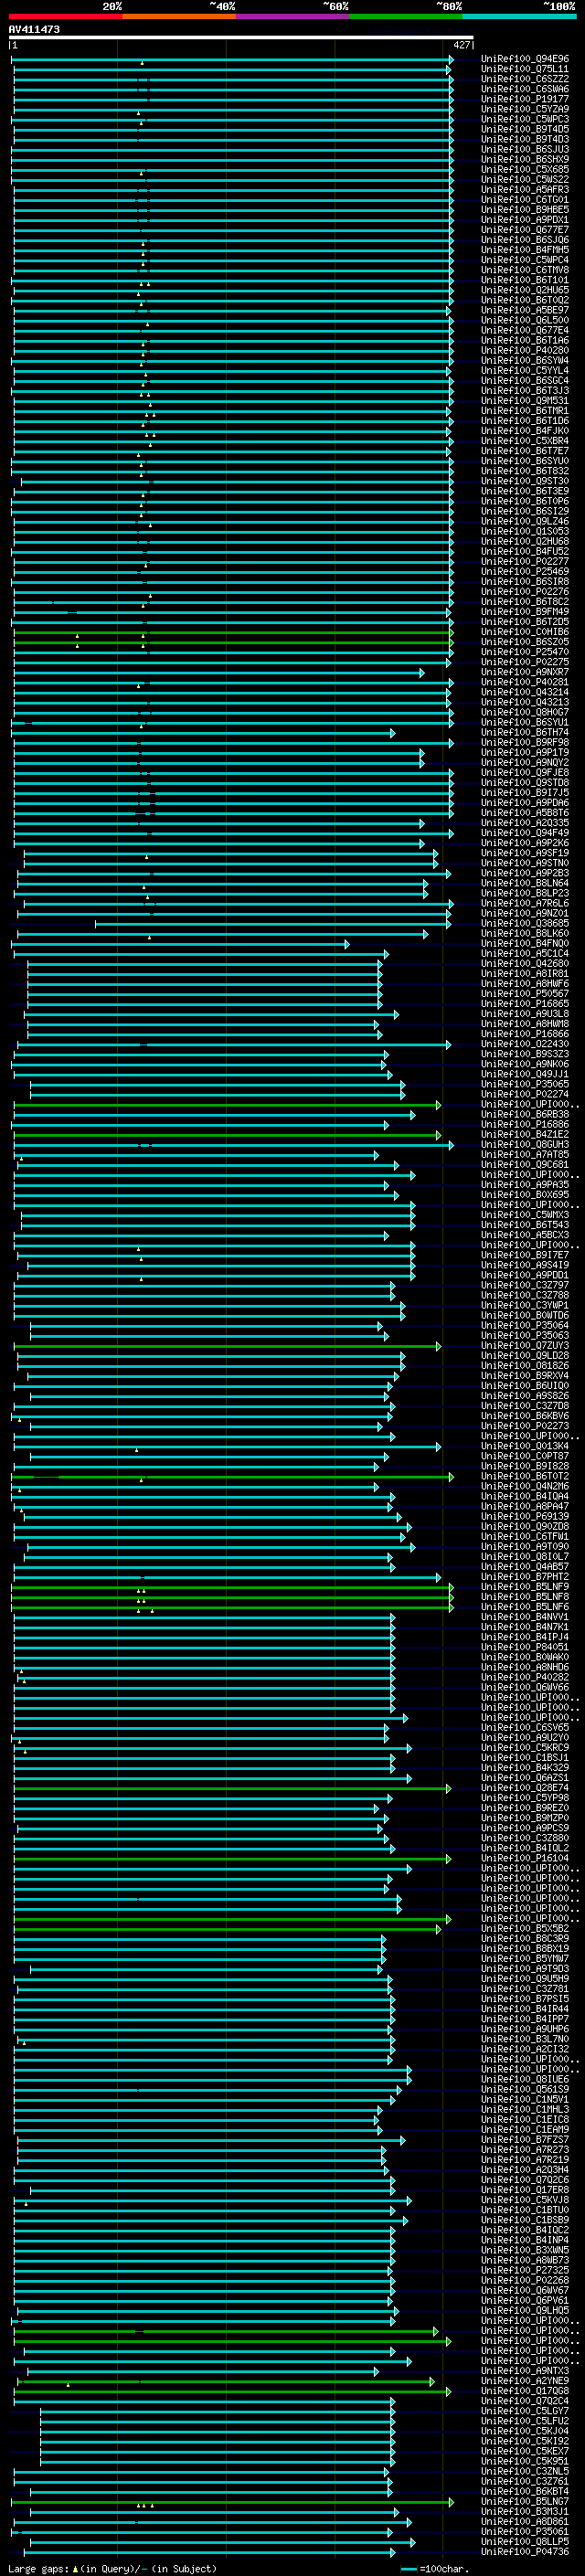Screen dimensions: 585x2576
Task: Select the UniRef100_B9FM49 label
Action: click(525, 612)
